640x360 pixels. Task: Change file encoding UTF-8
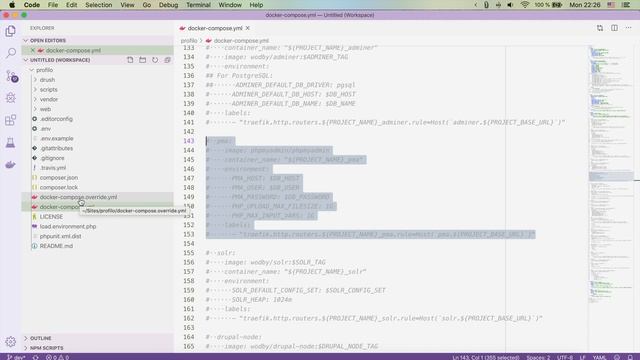[564, 357]
